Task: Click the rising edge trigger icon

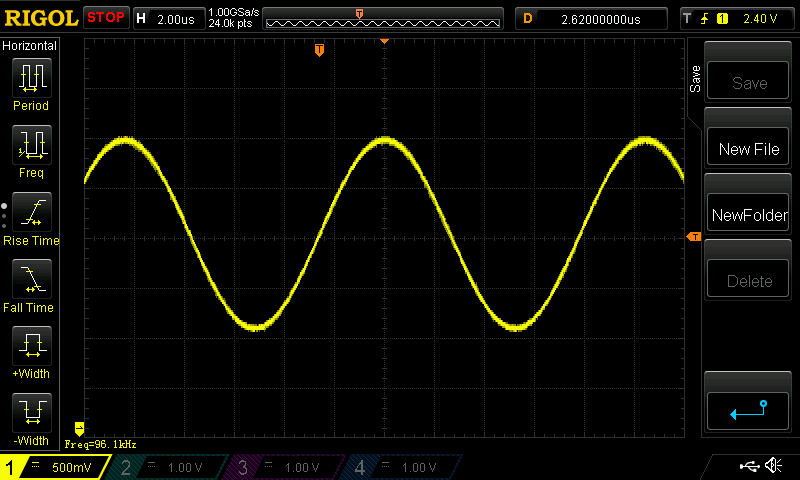Action: [x=705, y=19]
